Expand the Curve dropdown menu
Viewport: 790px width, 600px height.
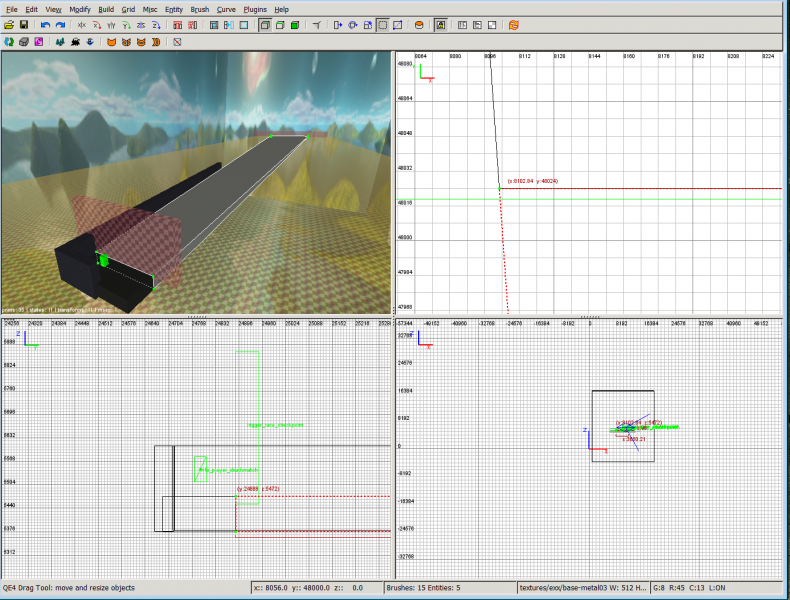[226, 9]
